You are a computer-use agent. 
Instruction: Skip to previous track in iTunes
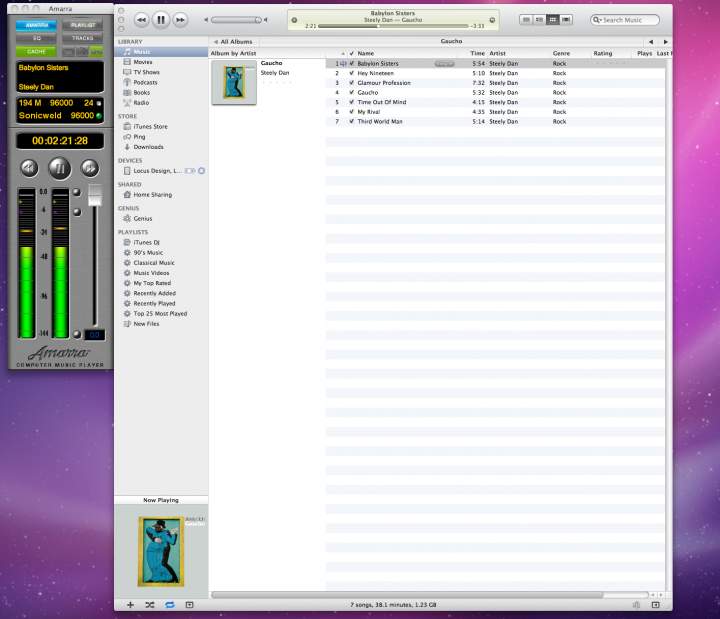141,20
